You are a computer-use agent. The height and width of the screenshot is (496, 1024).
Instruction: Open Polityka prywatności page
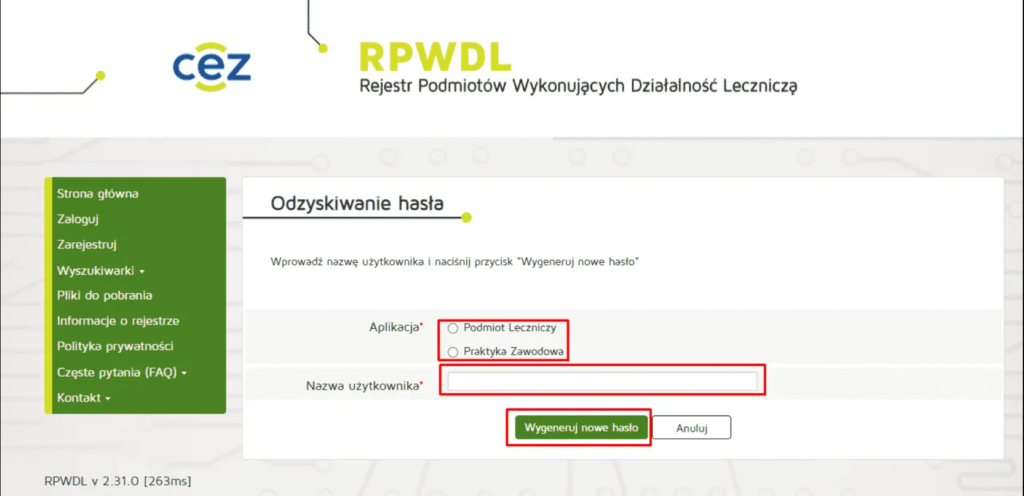point(115,346)
